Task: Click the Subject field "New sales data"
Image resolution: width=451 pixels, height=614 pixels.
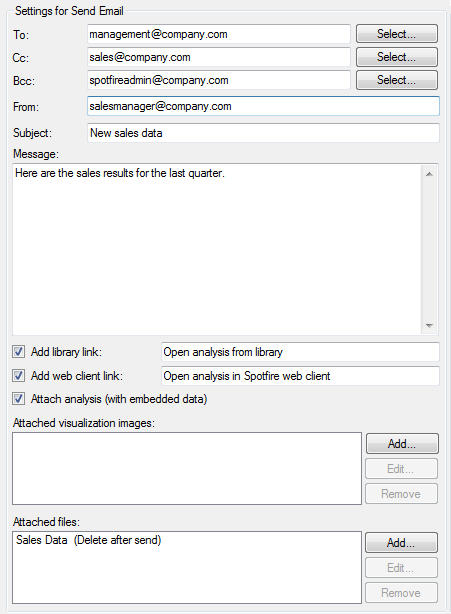Action: click(x=263, y=133)
